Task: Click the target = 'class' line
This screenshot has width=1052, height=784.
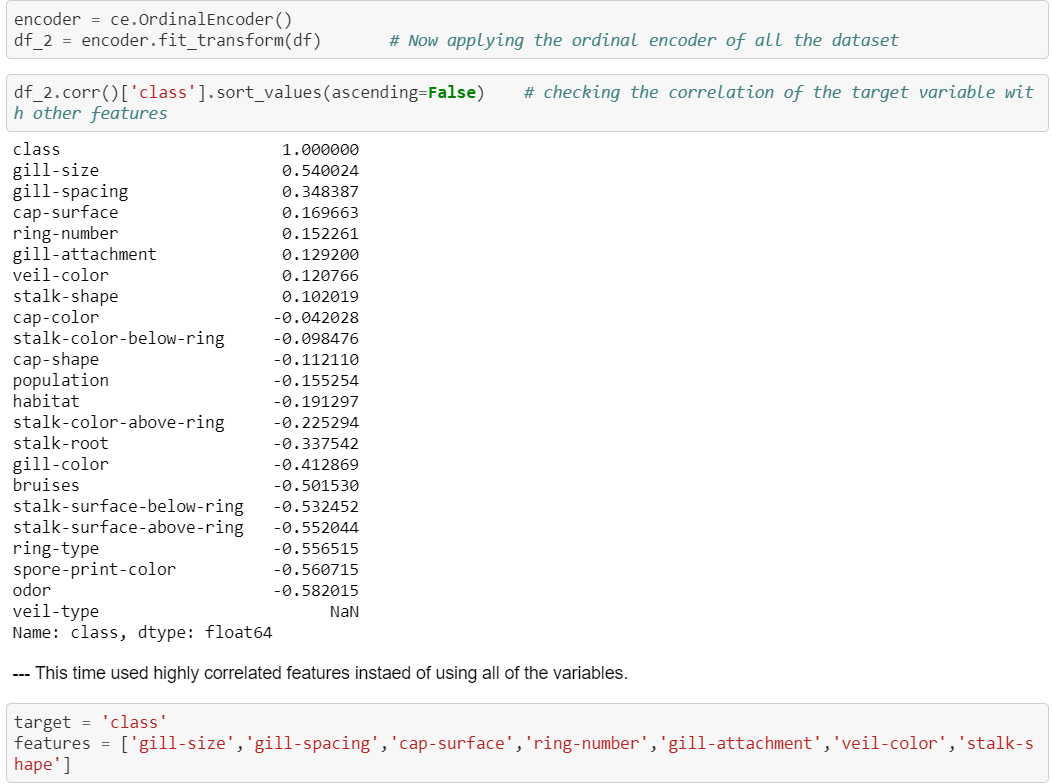Action: (x=90, y=722)
